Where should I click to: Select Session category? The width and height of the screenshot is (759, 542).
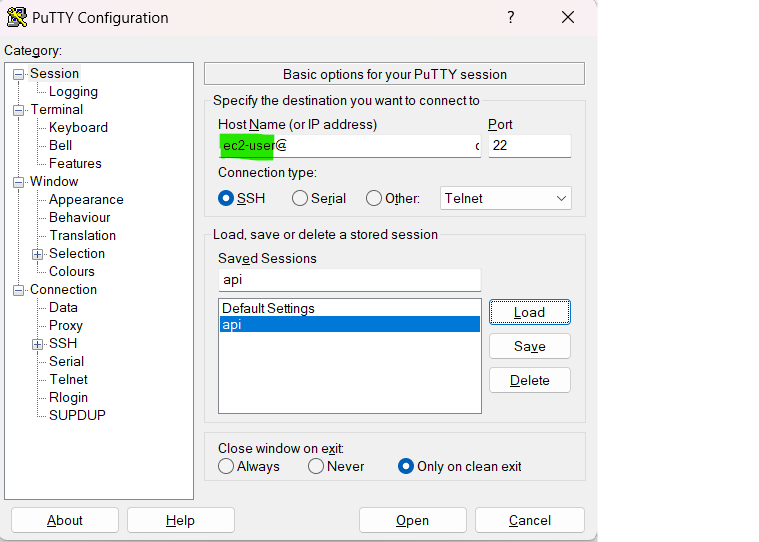54,73
